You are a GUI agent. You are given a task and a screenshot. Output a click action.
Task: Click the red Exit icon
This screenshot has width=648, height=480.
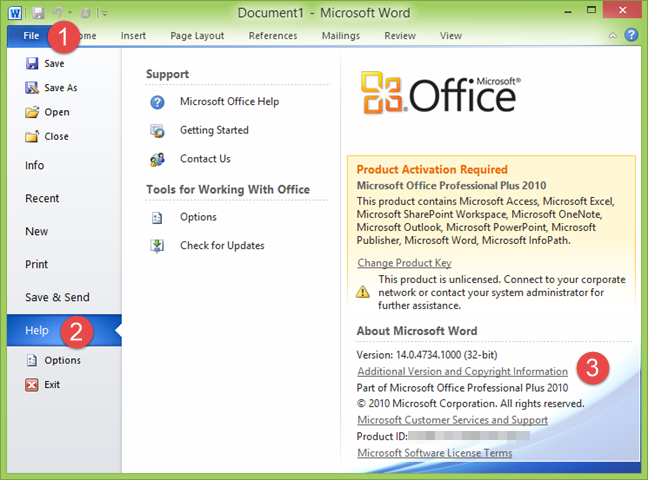click(32, 385)
